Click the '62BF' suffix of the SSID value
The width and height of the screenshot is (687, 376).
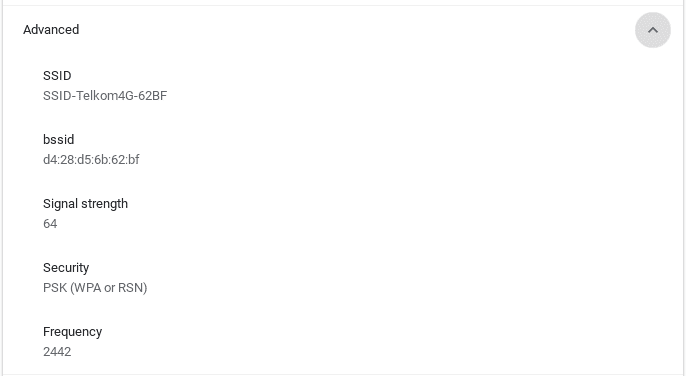click(152, 96)
